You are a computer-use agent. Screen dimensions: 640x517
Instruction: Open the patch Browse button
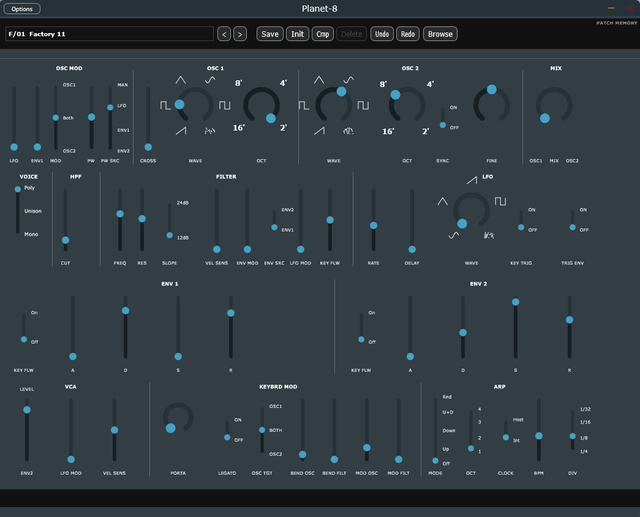tap(440, 34)
